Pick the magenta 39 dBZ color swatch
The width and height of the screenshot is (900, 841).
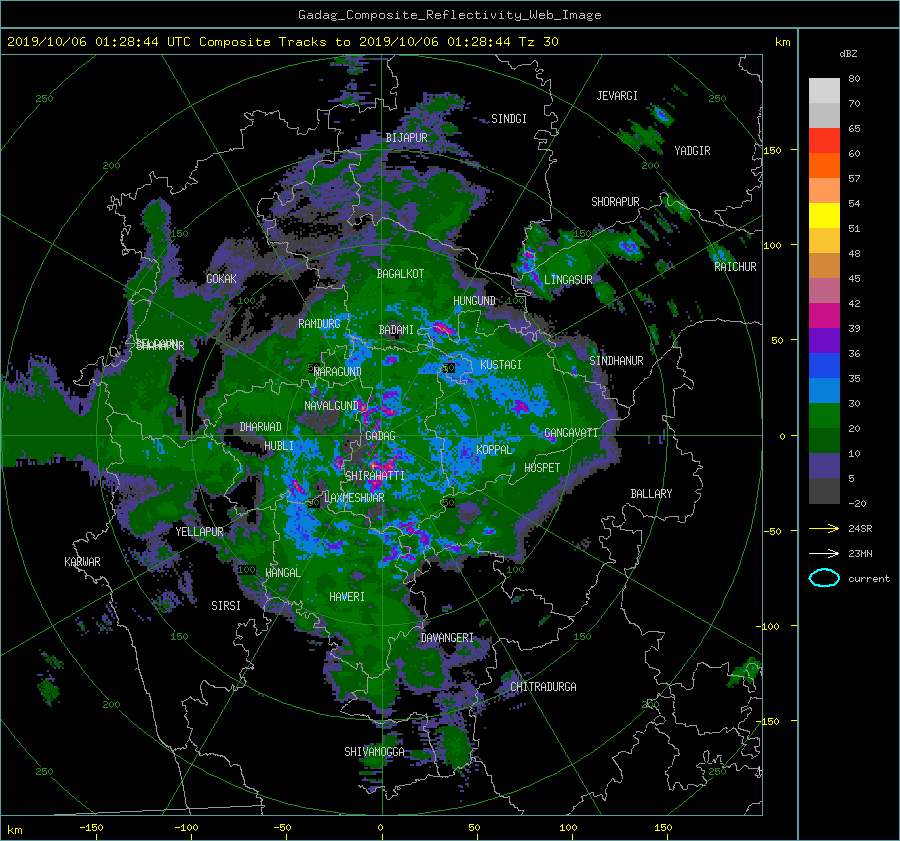point(824,316)
